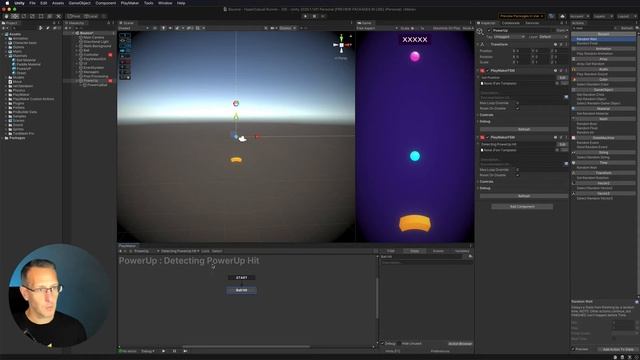Screen dimensions: 640x360
Task: Select Random Wait action in Actions list
Action: 604,39
